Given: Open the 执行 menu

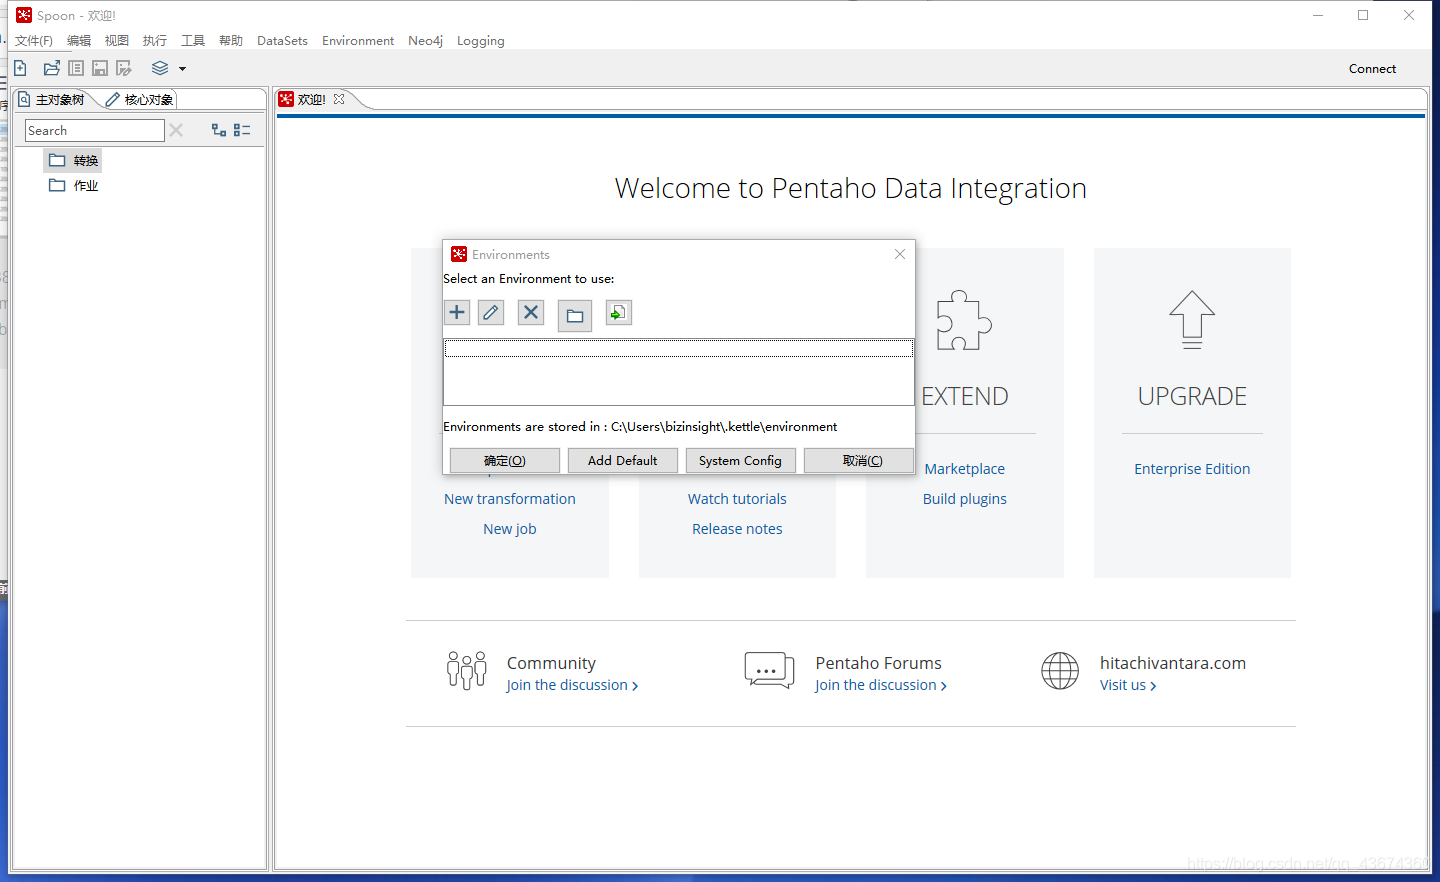Looking at the screenshot, I should click(155, 41).
